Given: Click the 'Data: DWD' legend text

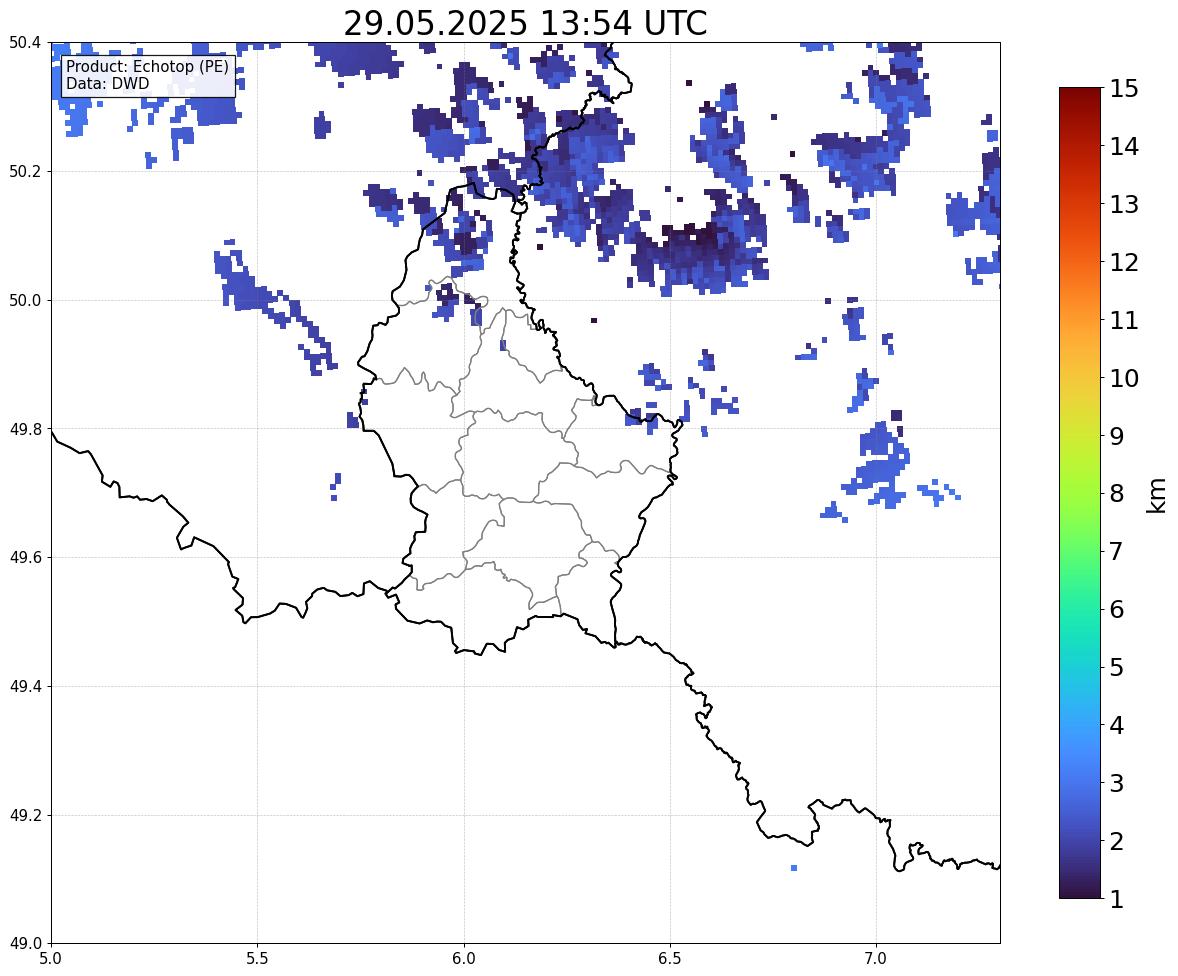Looking at the screenshot, I should (x=107, y=83).
